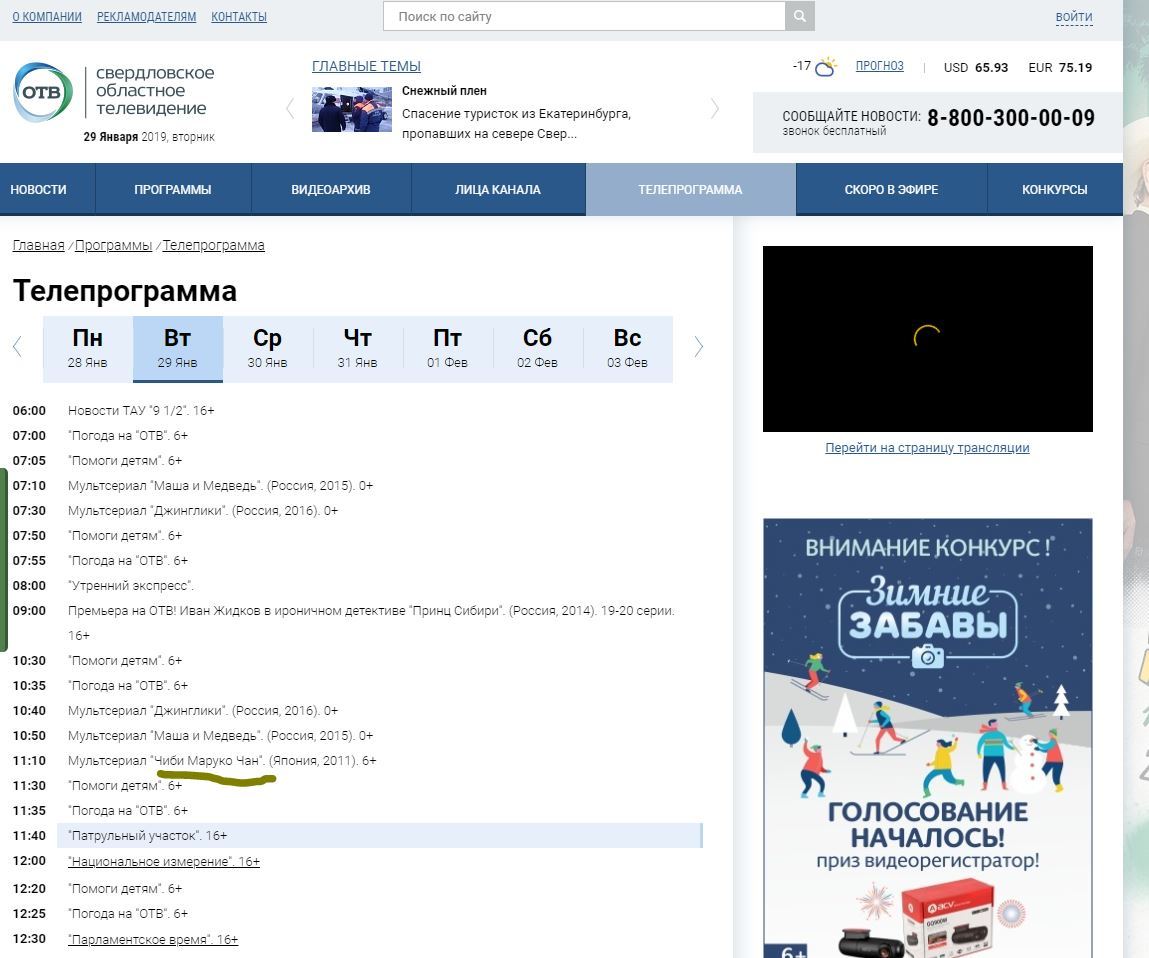Focus the Поиск по сайту search field
The image size is (1149, 958).
(584, 17)
